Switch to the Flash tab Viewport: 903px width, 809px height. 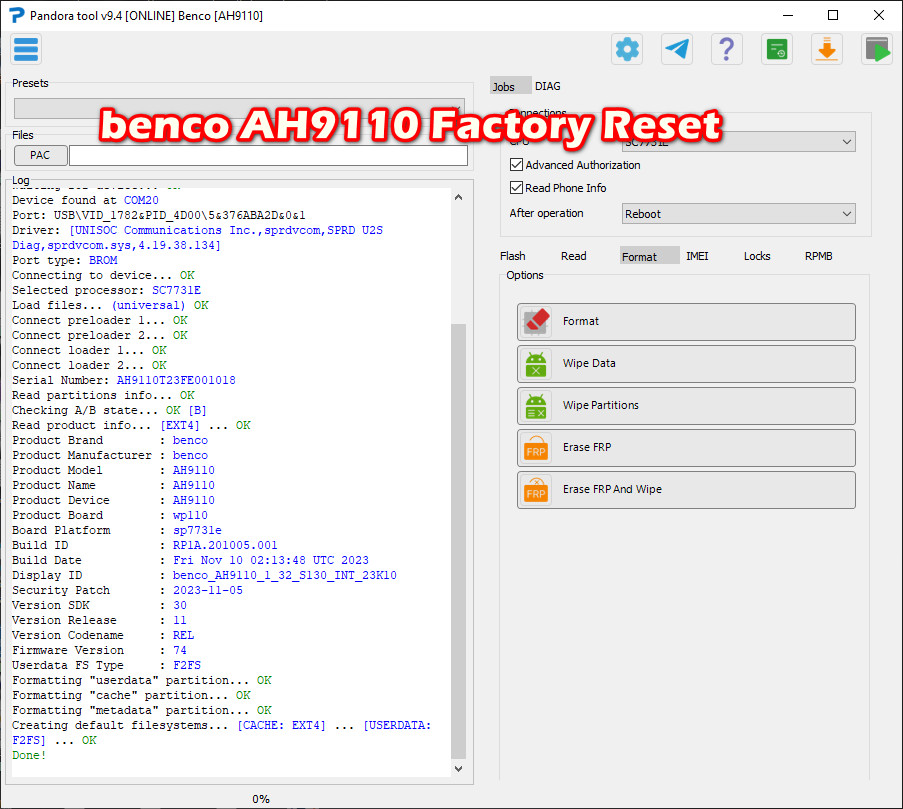point(513,256)
